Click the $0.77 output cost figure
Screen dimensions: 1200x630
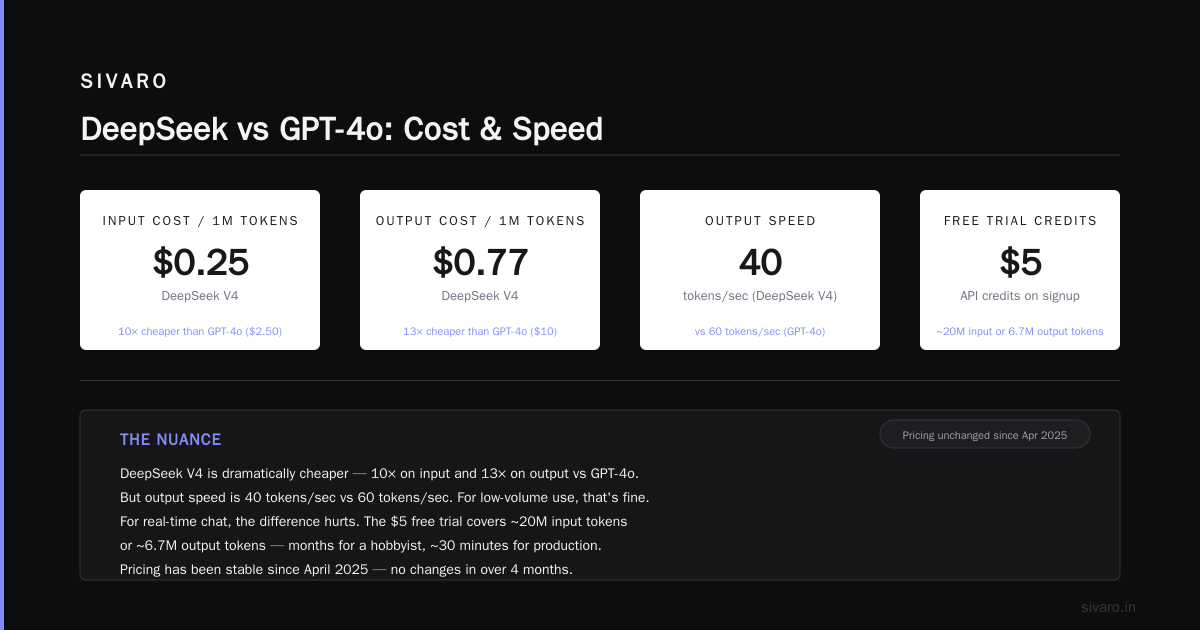(x=480, y=262)
